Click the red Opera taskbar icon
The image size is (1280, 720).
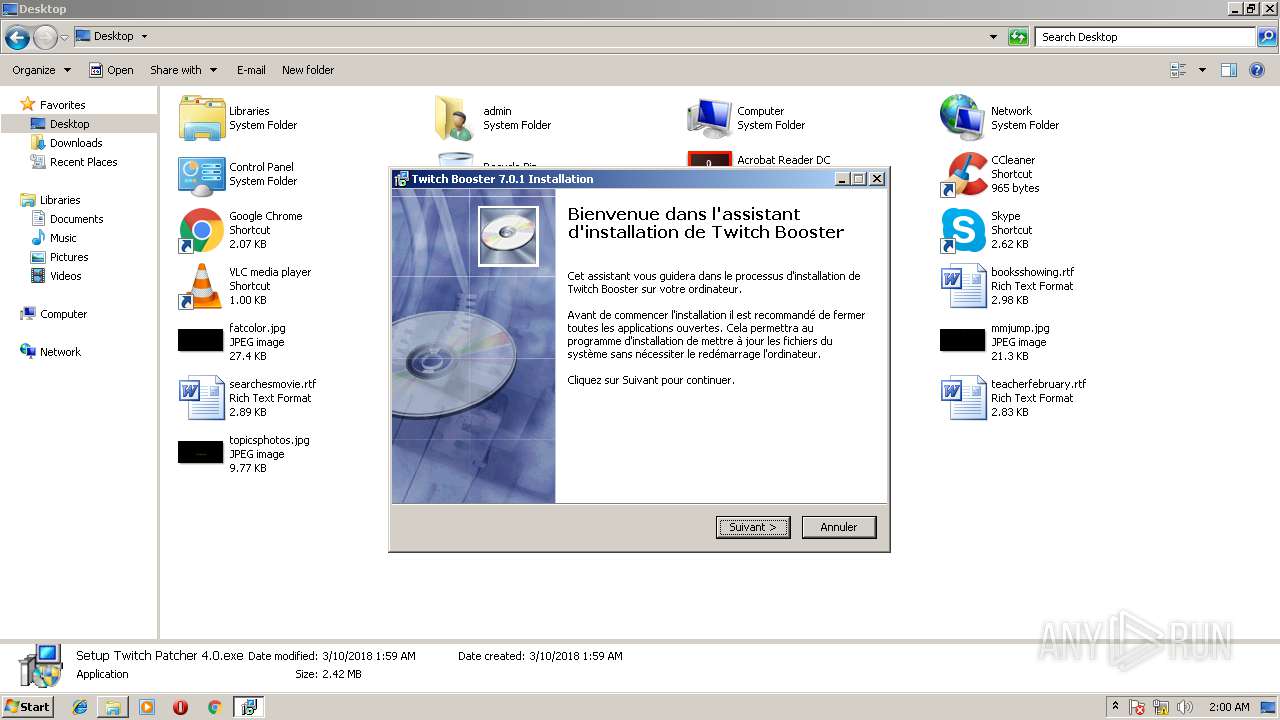tap(180, 707)
